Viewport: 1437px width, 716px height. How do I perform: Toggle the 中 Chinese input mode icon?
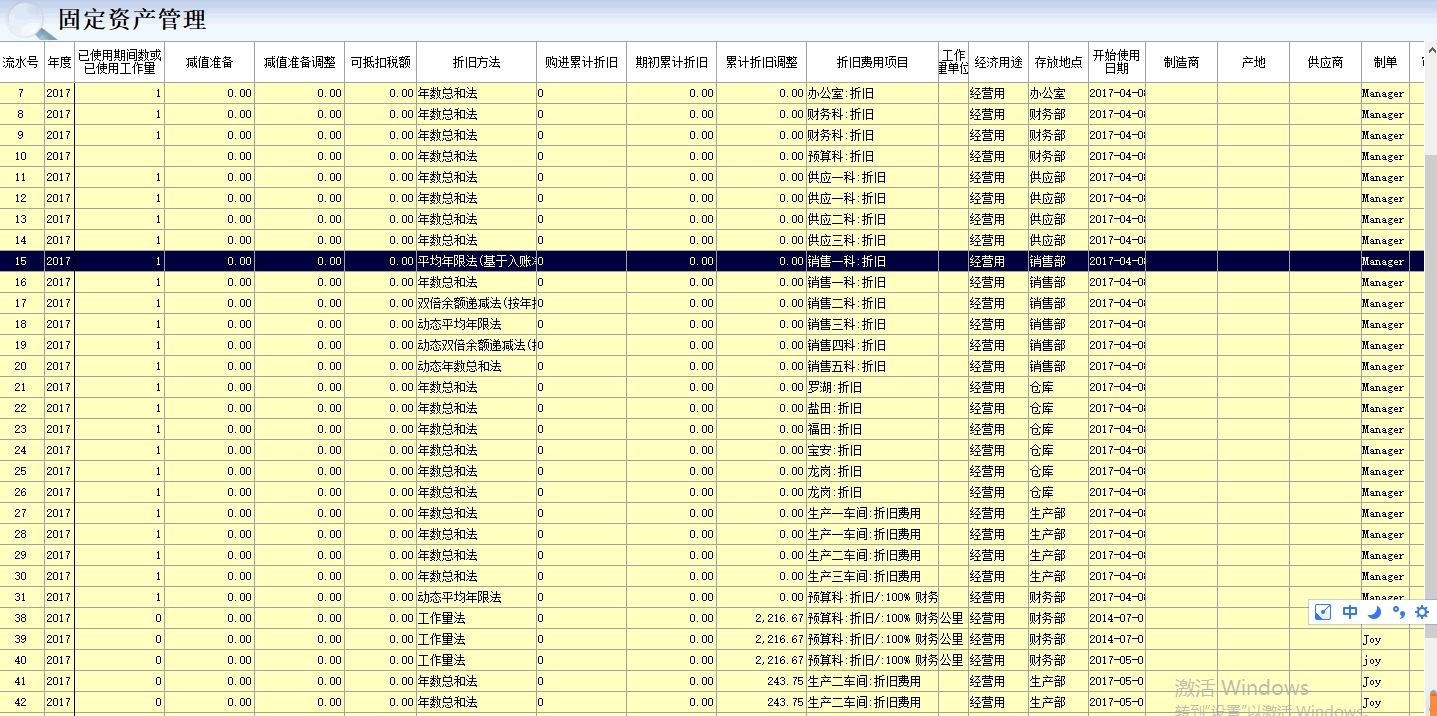click(x=1350, y=612)
